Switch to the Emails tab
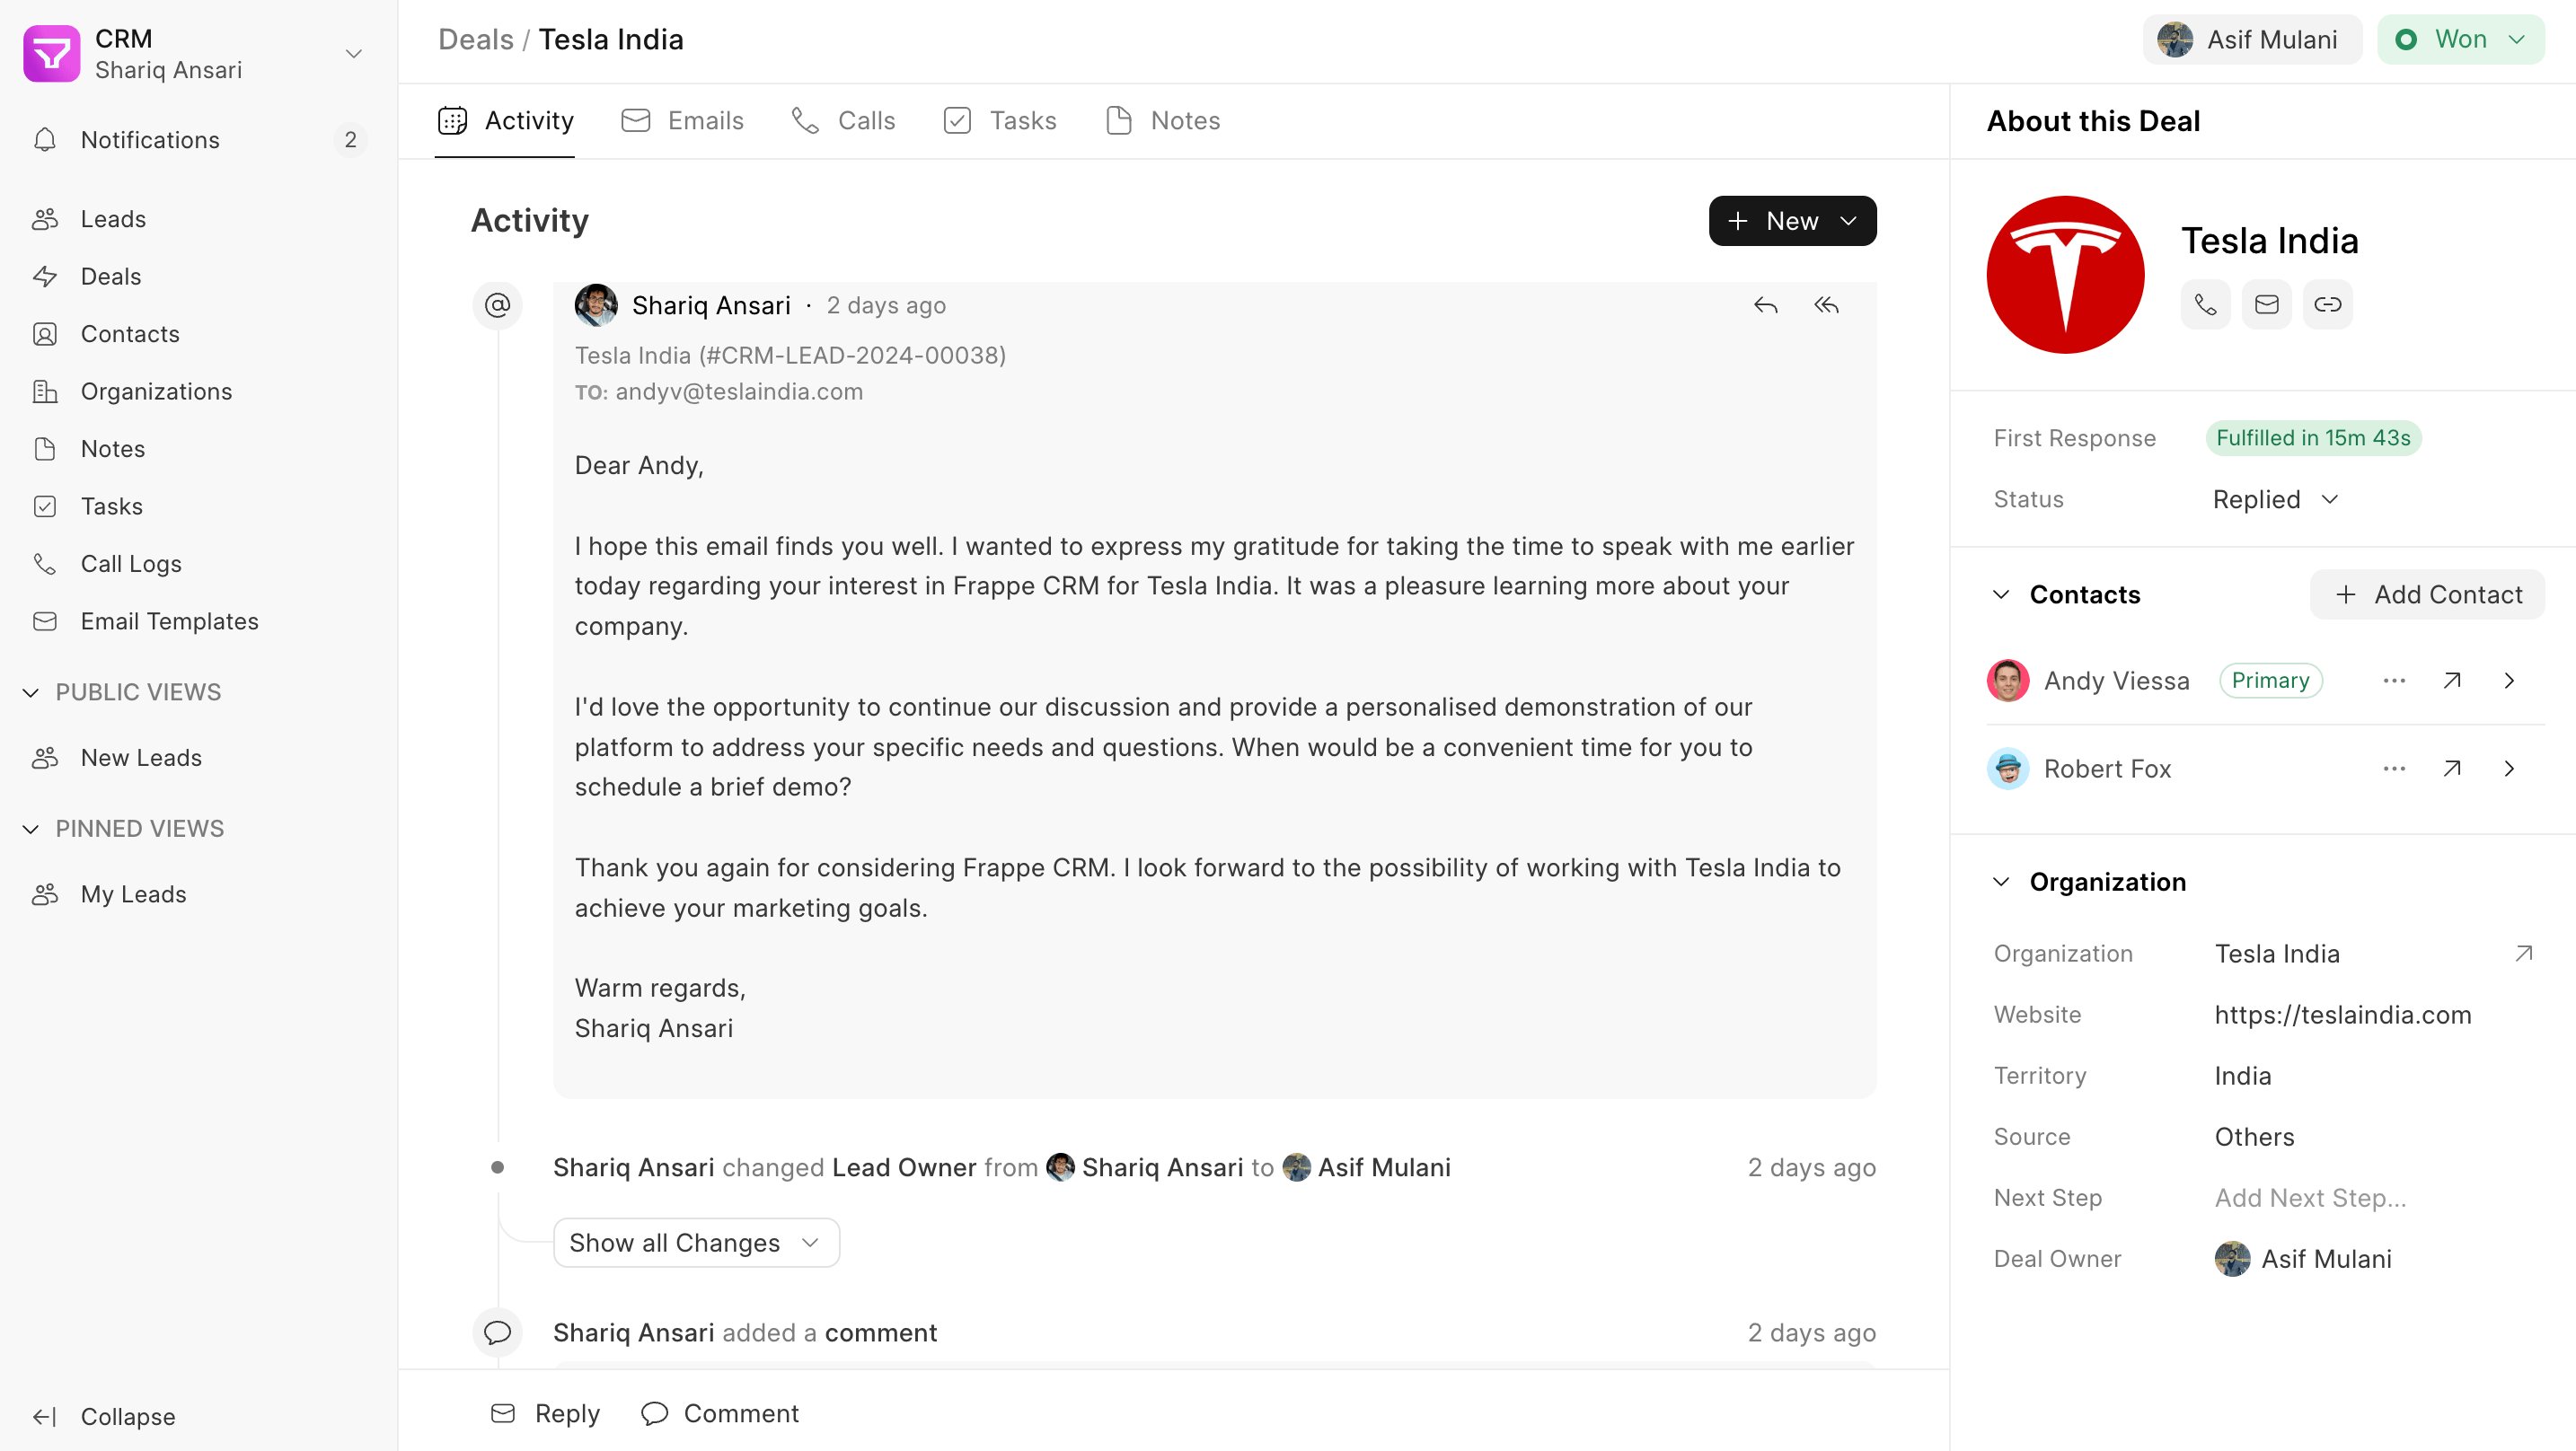The width and height of the screenshot is (2576, 1451). pyautogui.click(x=683, y=121)
